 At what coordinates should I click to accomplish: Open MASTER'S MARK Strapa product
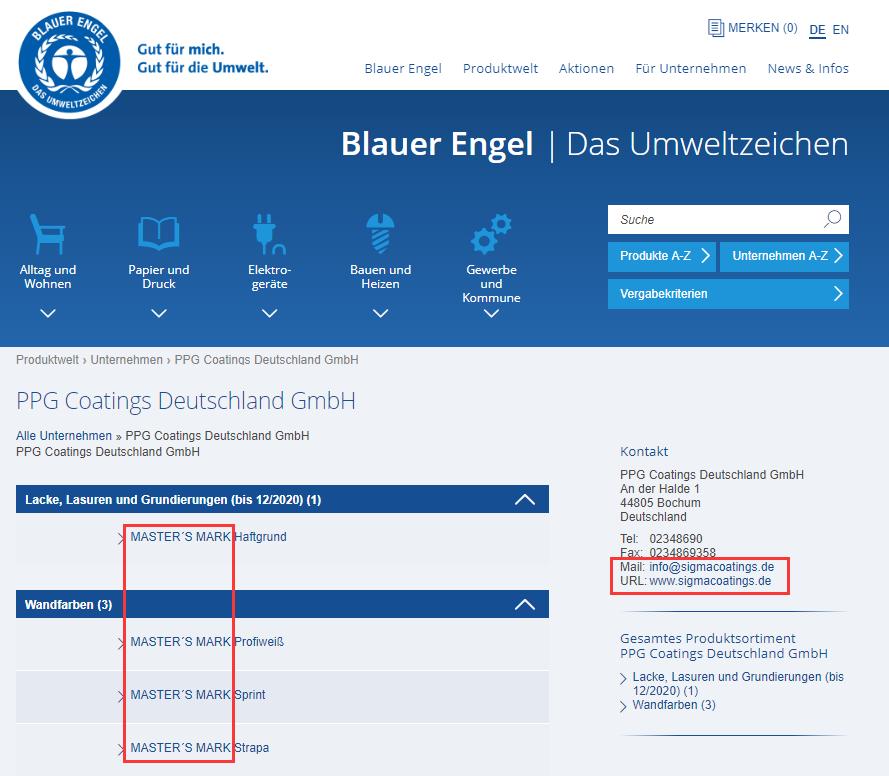(200, 748)
